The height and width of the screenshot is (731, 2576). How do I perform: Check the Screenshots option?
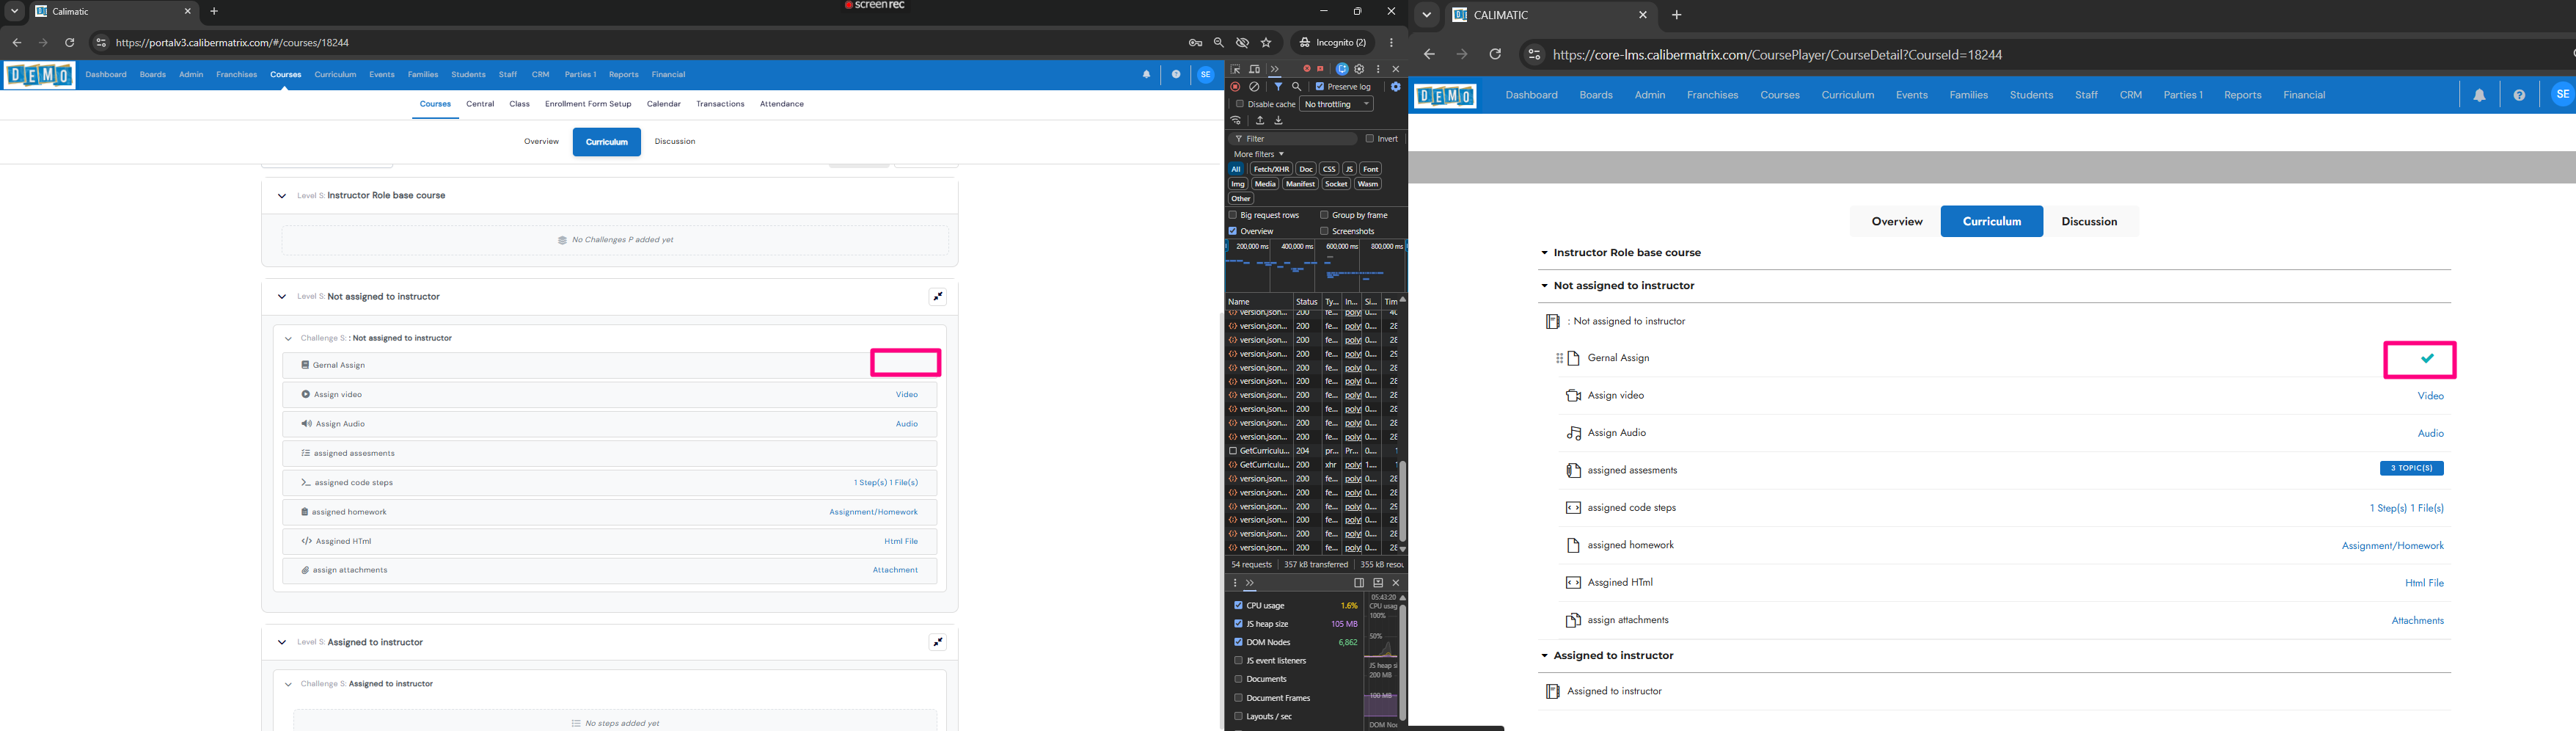point(1324,231)
